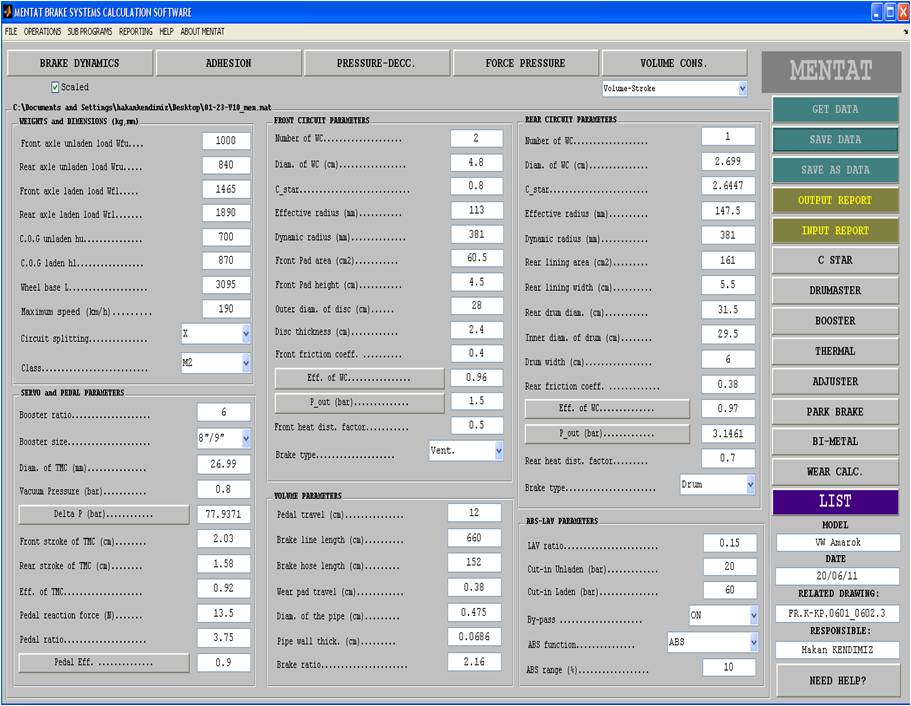Screen dimensions: 911x706
Task: Click the MENTAT app icon in title bar
Action: coord(9,12)
